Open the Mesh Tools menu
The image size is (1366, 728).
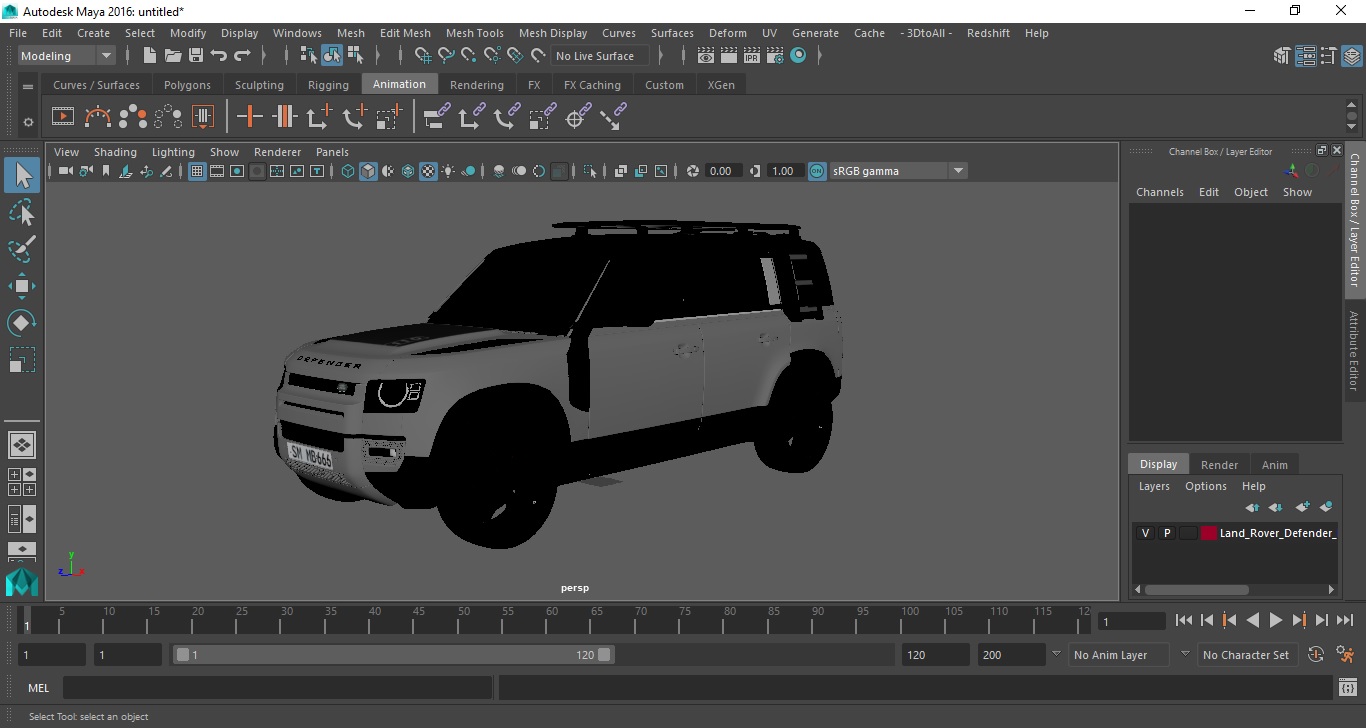click(474, 33)
